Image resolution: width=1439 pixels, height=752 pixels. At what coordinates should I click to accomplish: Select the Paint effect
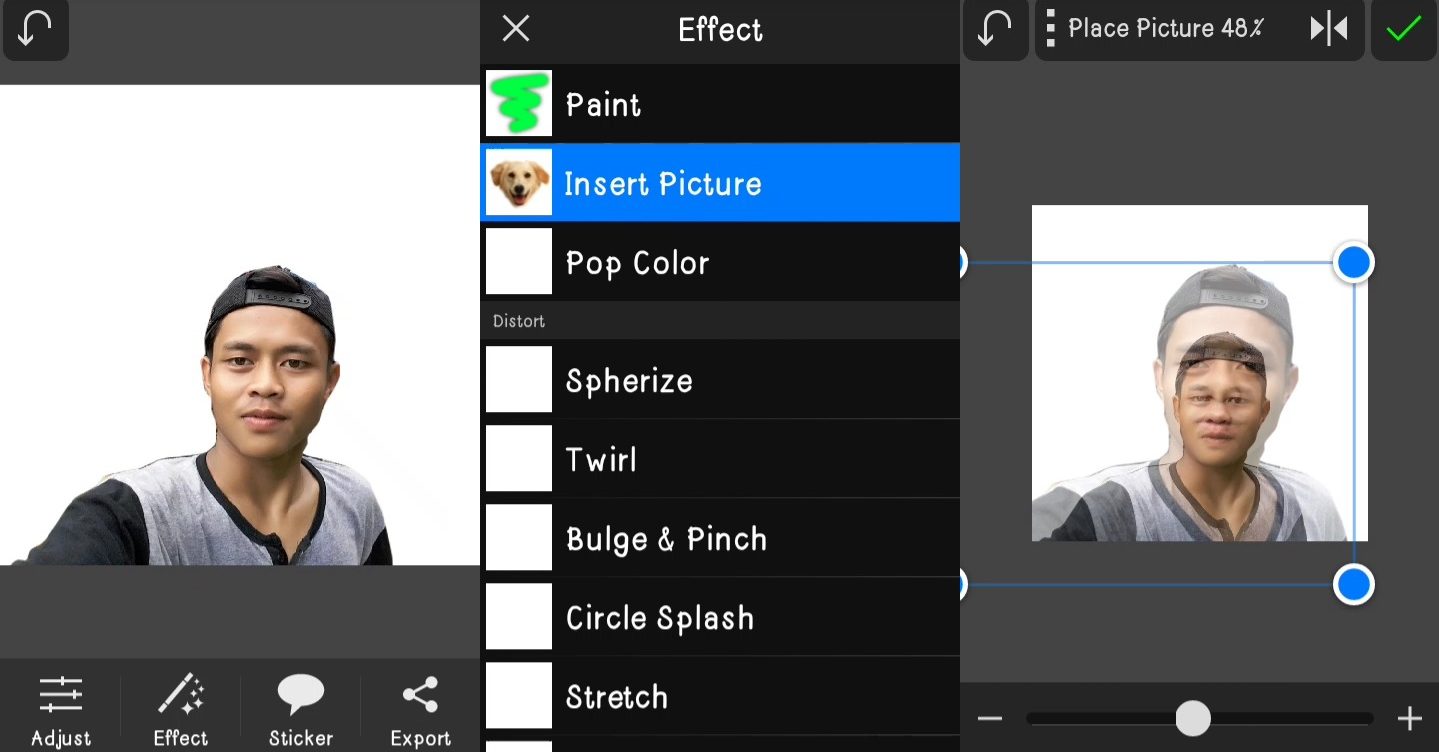pos(720,104)
